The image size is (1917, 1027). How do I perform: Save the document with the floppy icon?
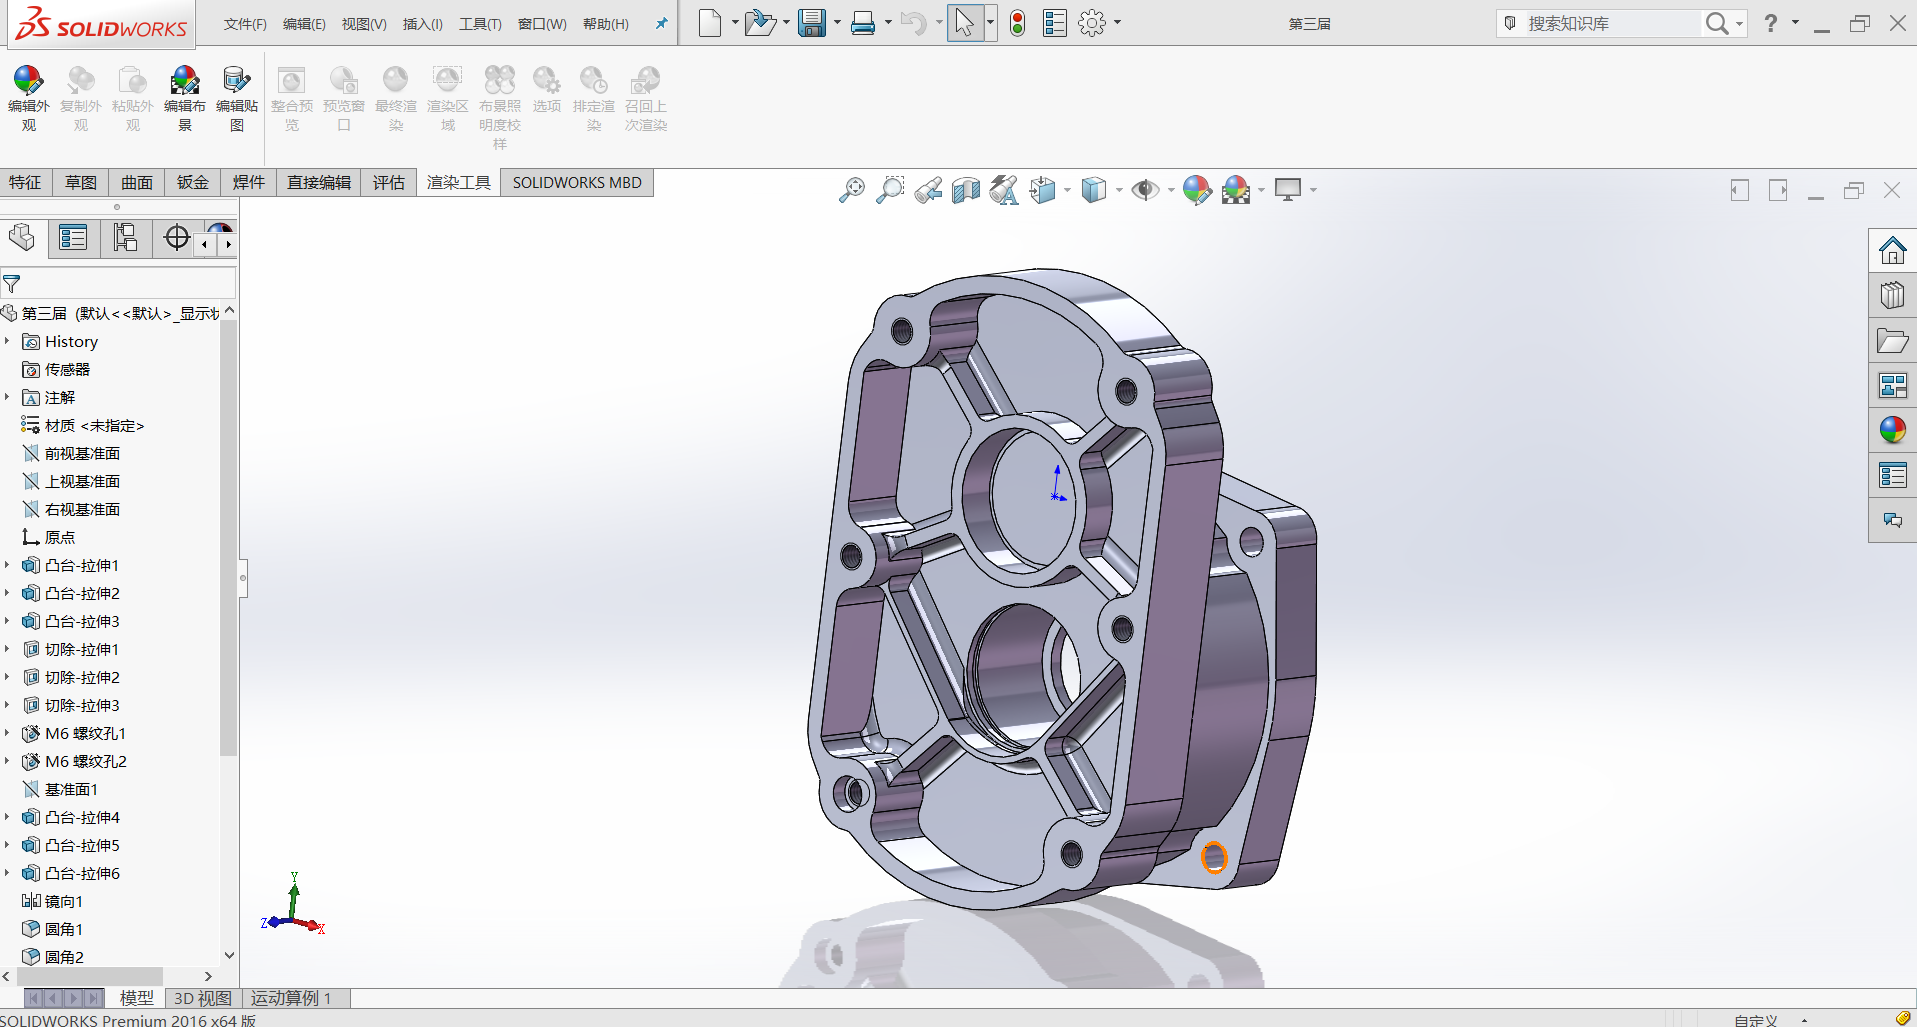(812, 23)
